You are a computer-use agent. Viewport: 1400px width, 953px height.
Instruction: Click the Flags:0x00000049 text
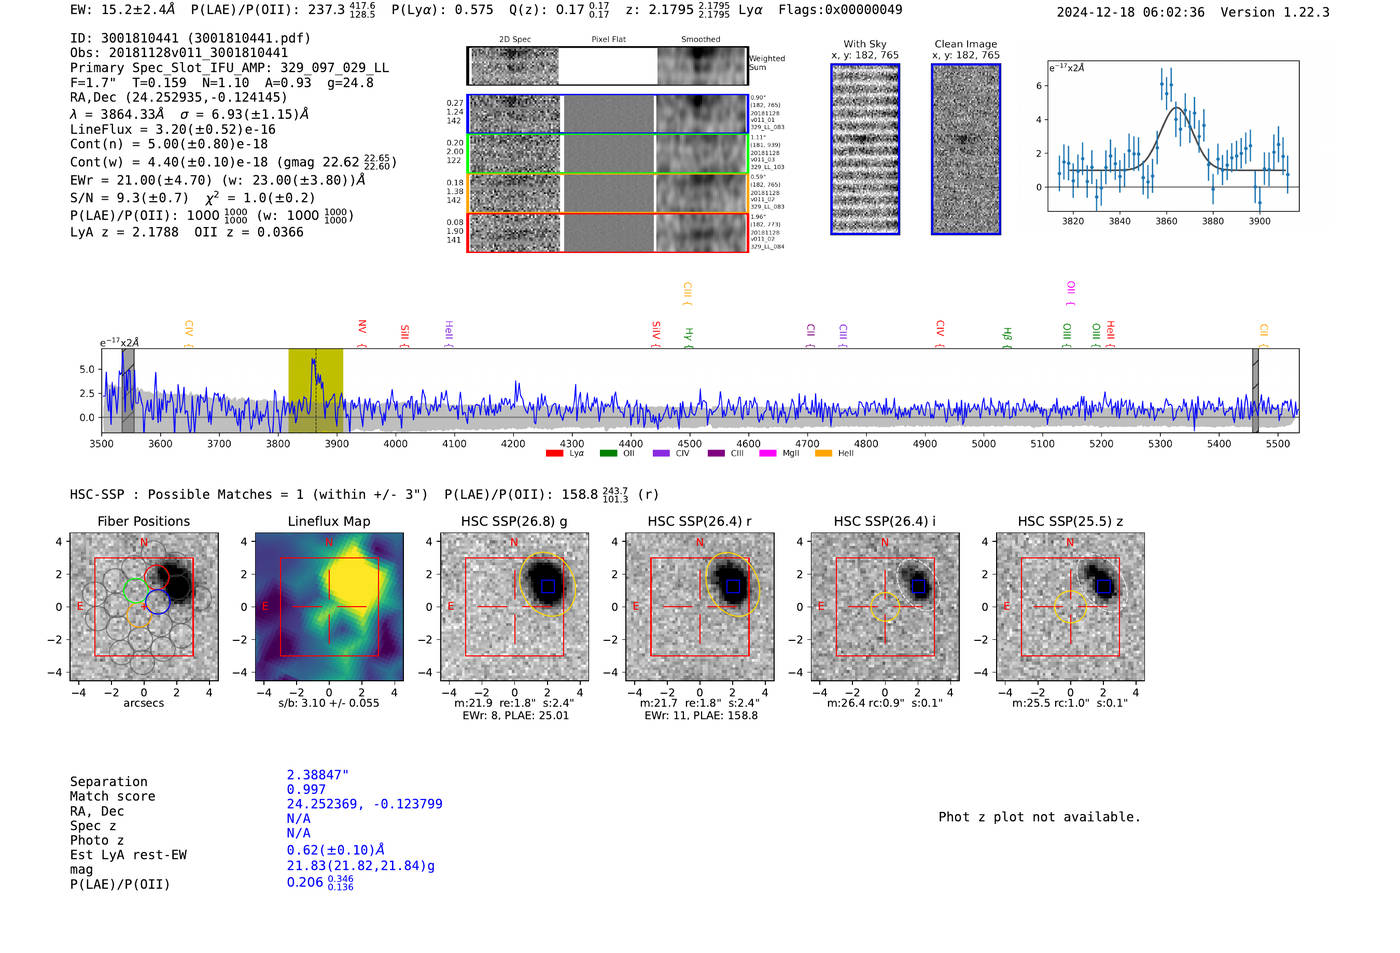tap(839, 10)
